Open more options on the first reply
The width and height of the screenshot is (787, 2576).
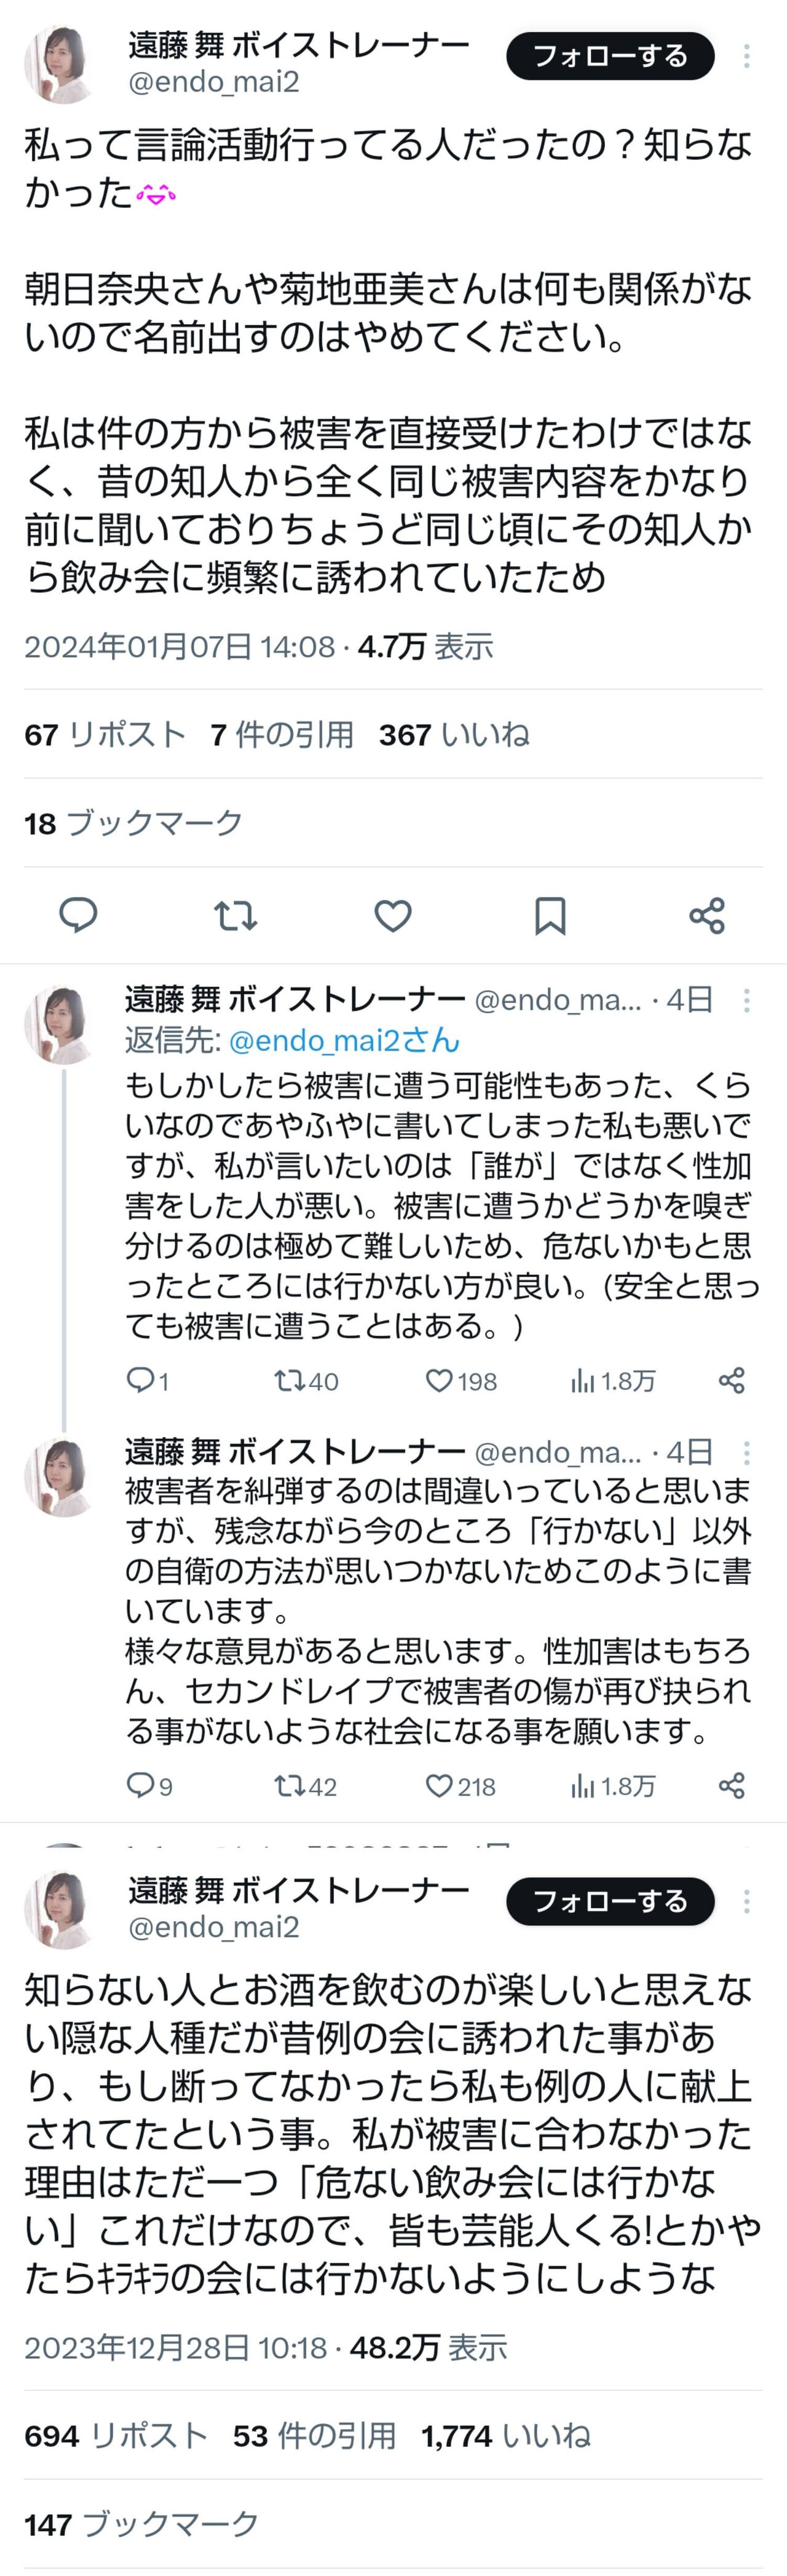[746, 1000]
